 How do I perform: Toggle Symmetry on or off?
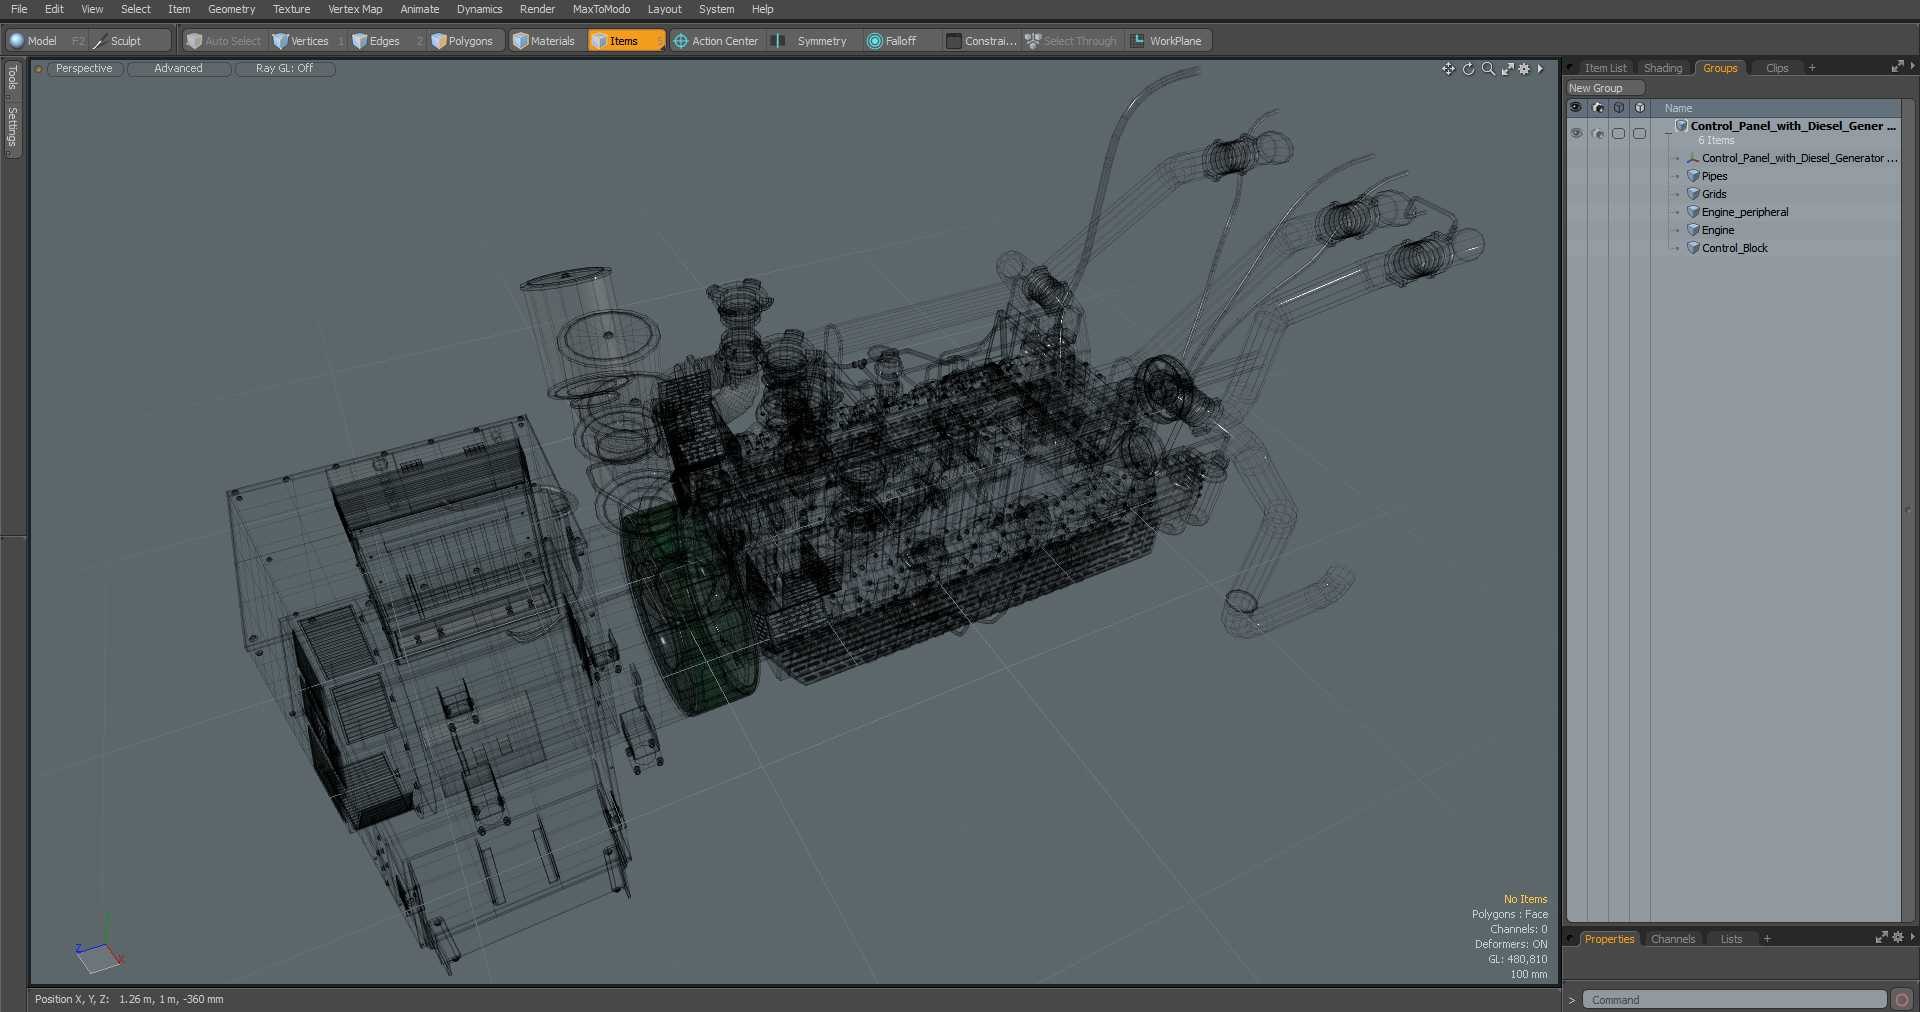(x=812, y=41)
